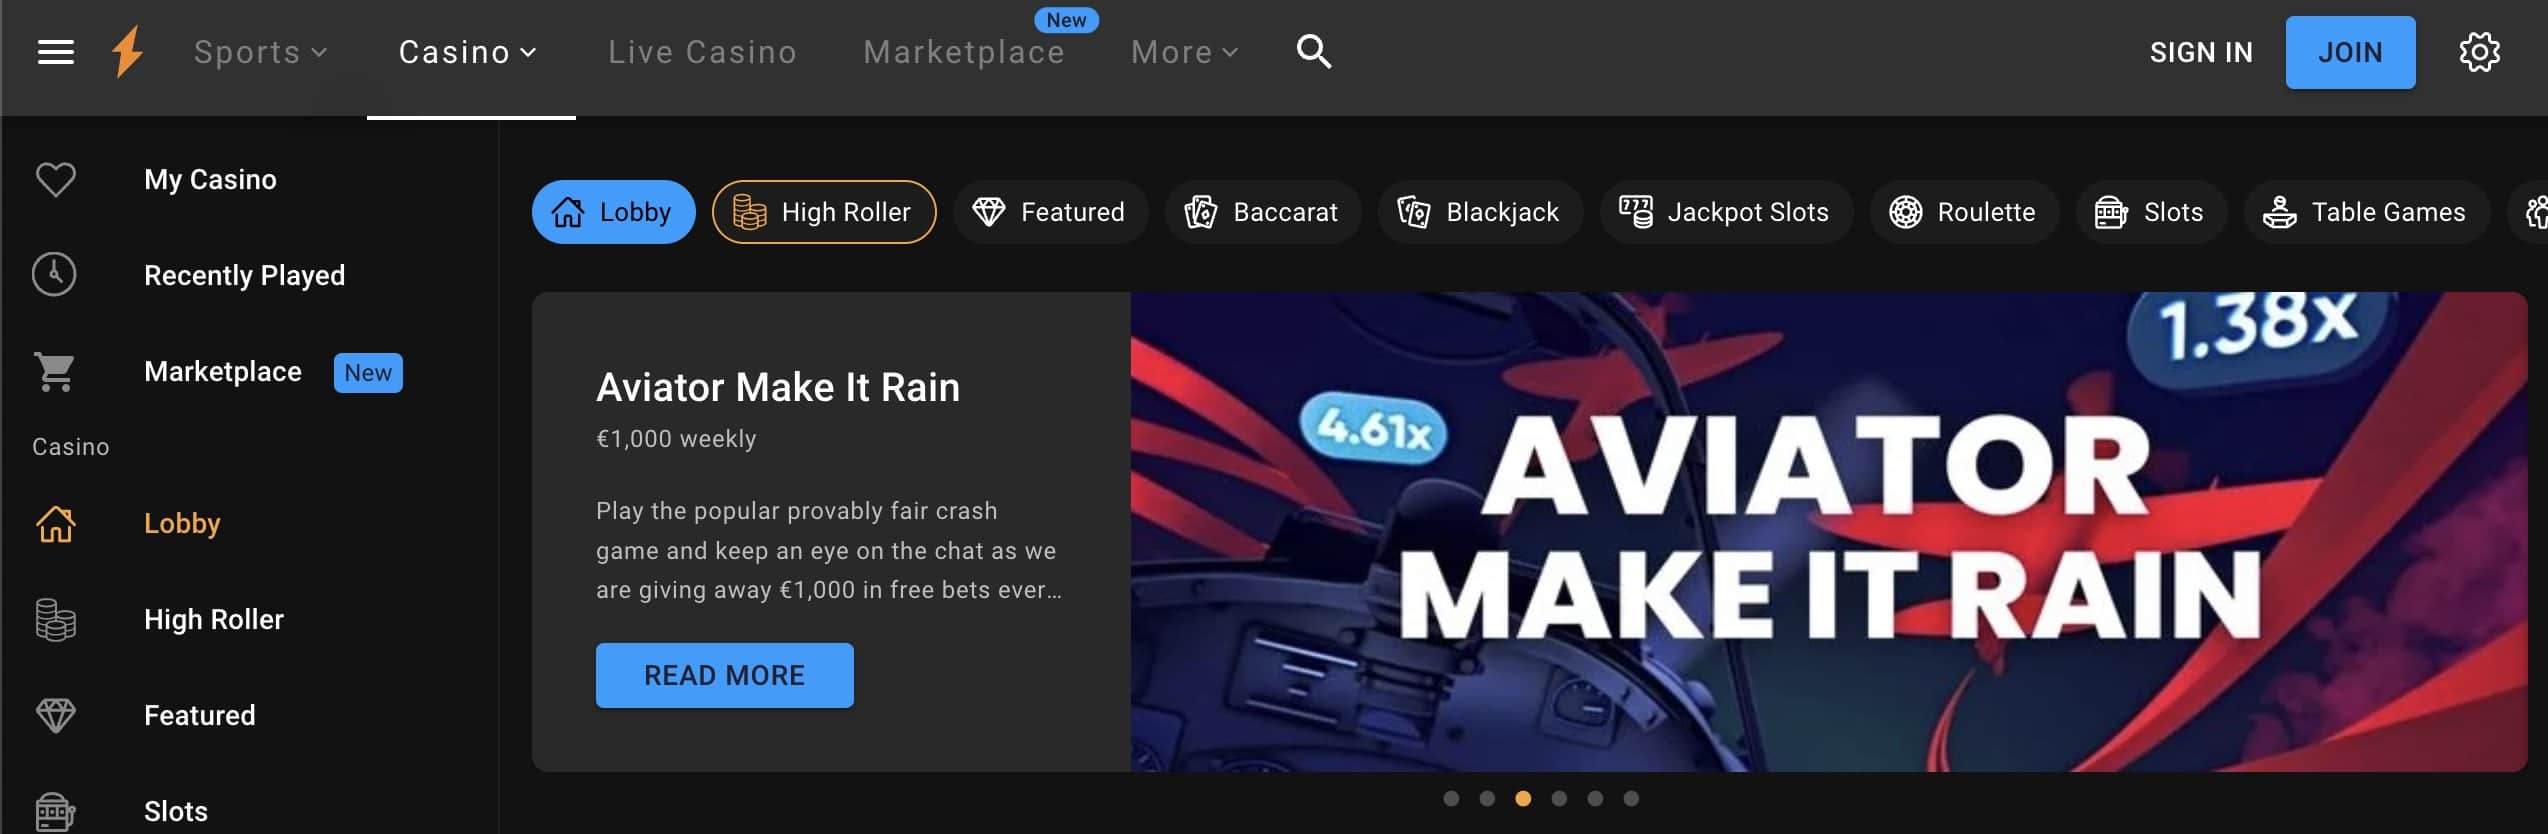
Task: Select the Jackpot Slots category chip
Action: tap(1726, 212)
